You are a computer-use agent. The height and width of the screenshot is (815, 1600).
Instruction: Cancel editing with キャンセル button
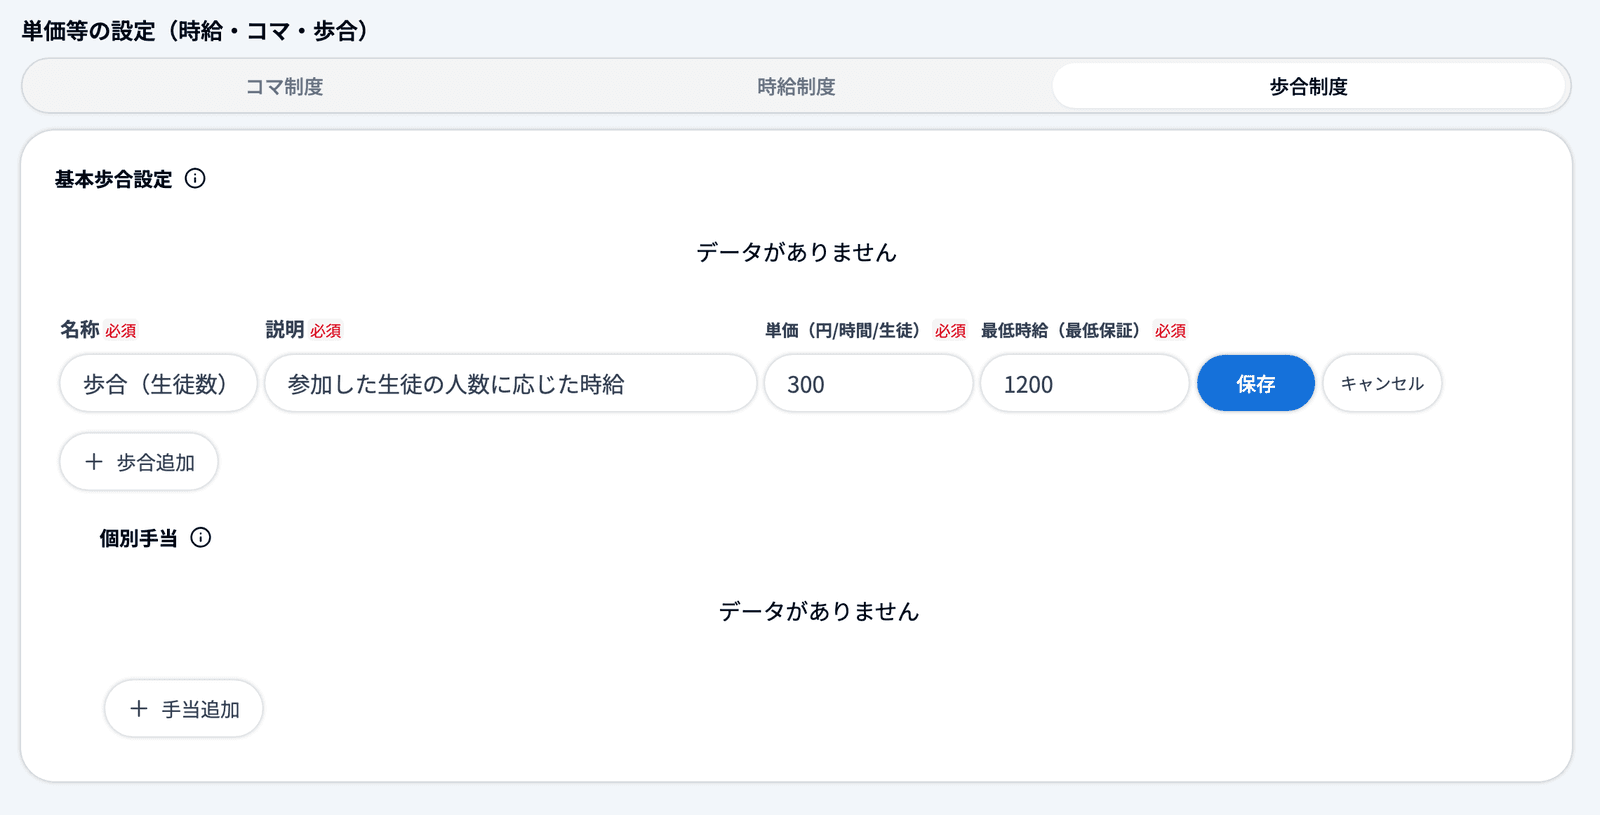[x=1382, y=383]
